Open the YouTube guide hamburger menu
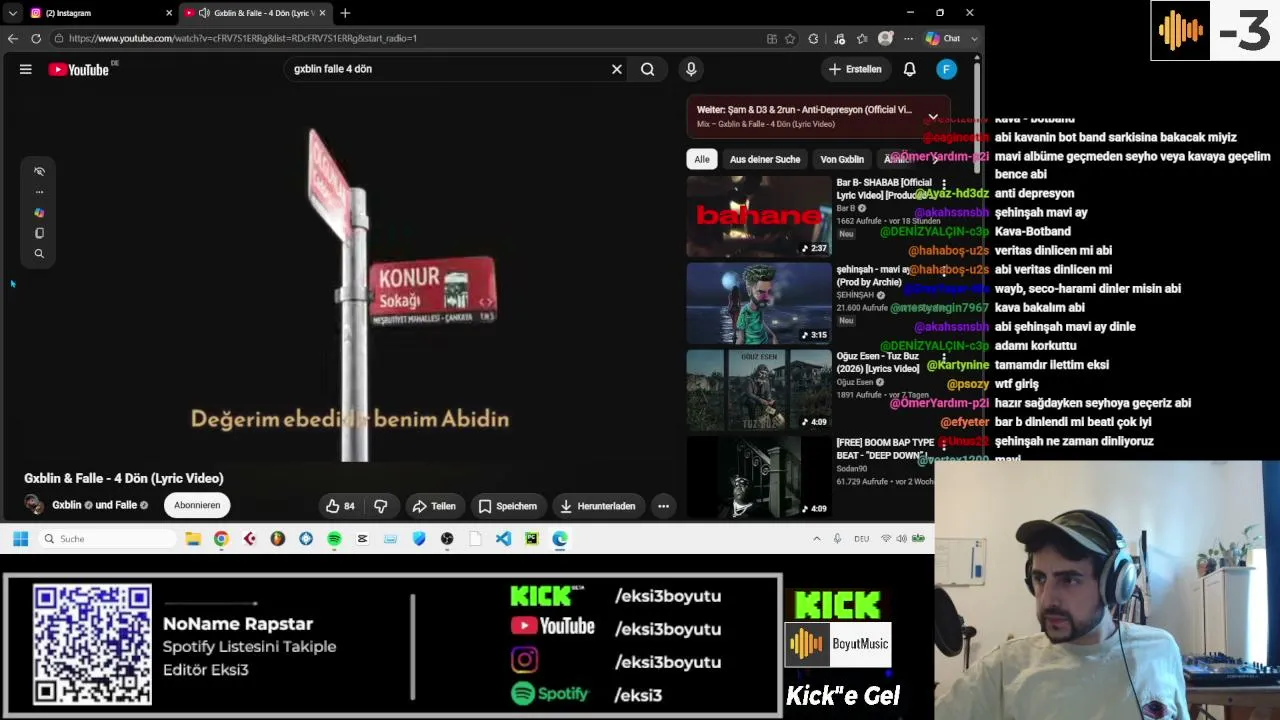 pyautogui.click(x=26, y=69)
